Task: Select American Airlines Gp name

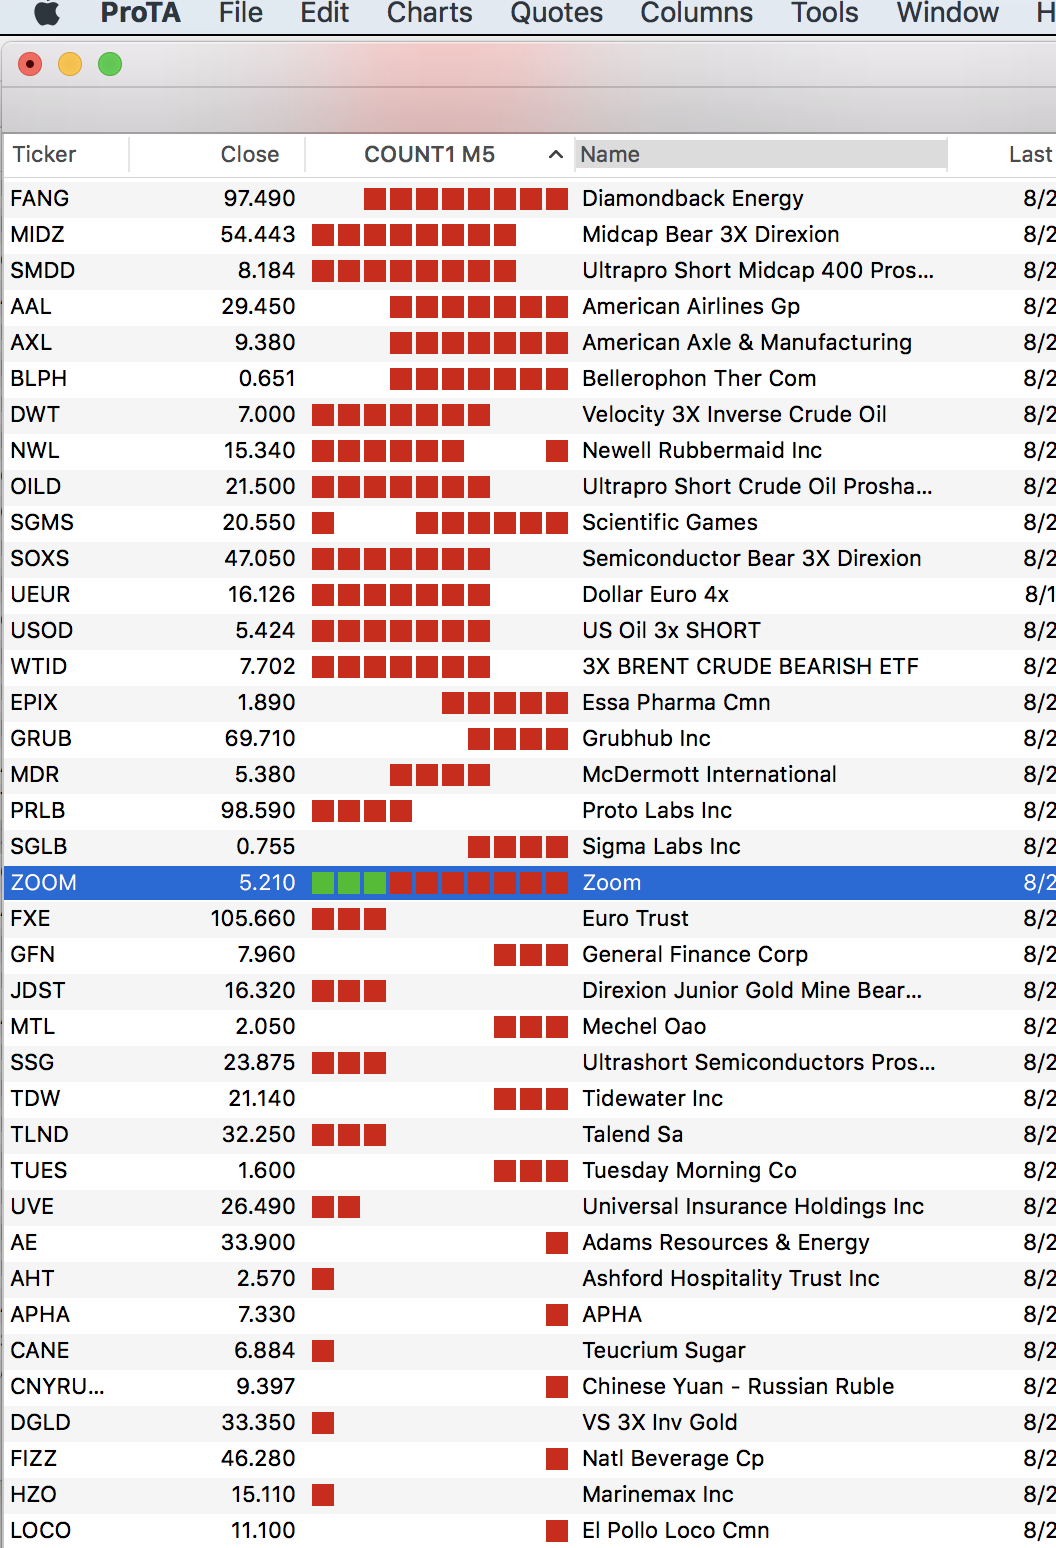Action: coord(691,306)
